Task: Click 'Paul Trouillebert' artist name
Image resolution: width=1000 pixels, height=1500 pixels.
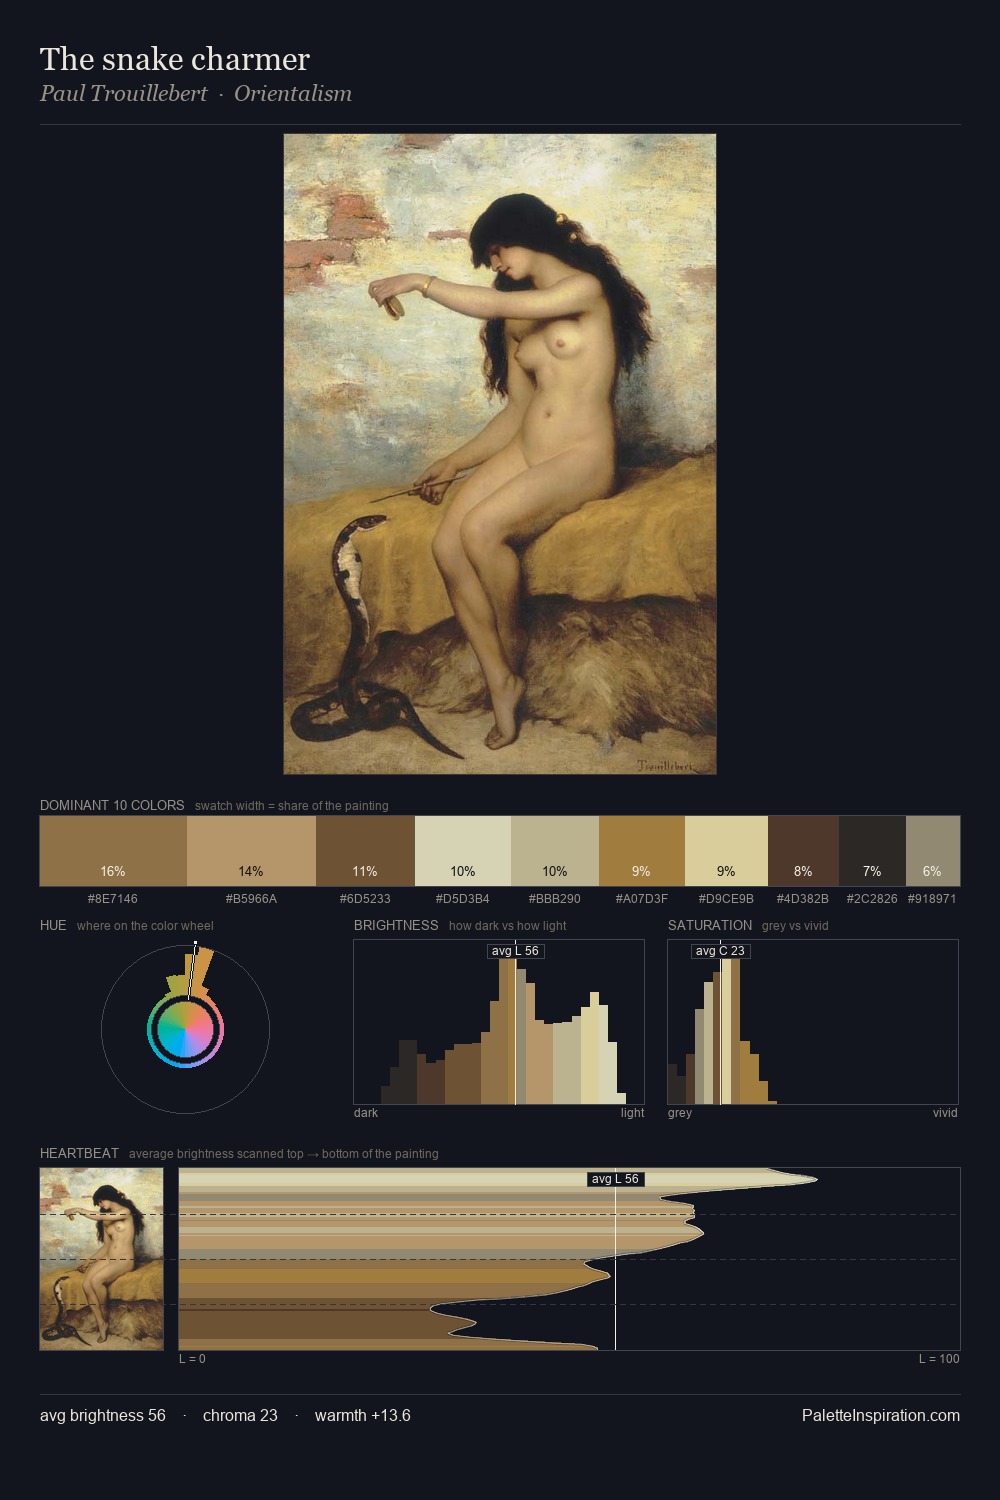Action: tap(123, 94)
